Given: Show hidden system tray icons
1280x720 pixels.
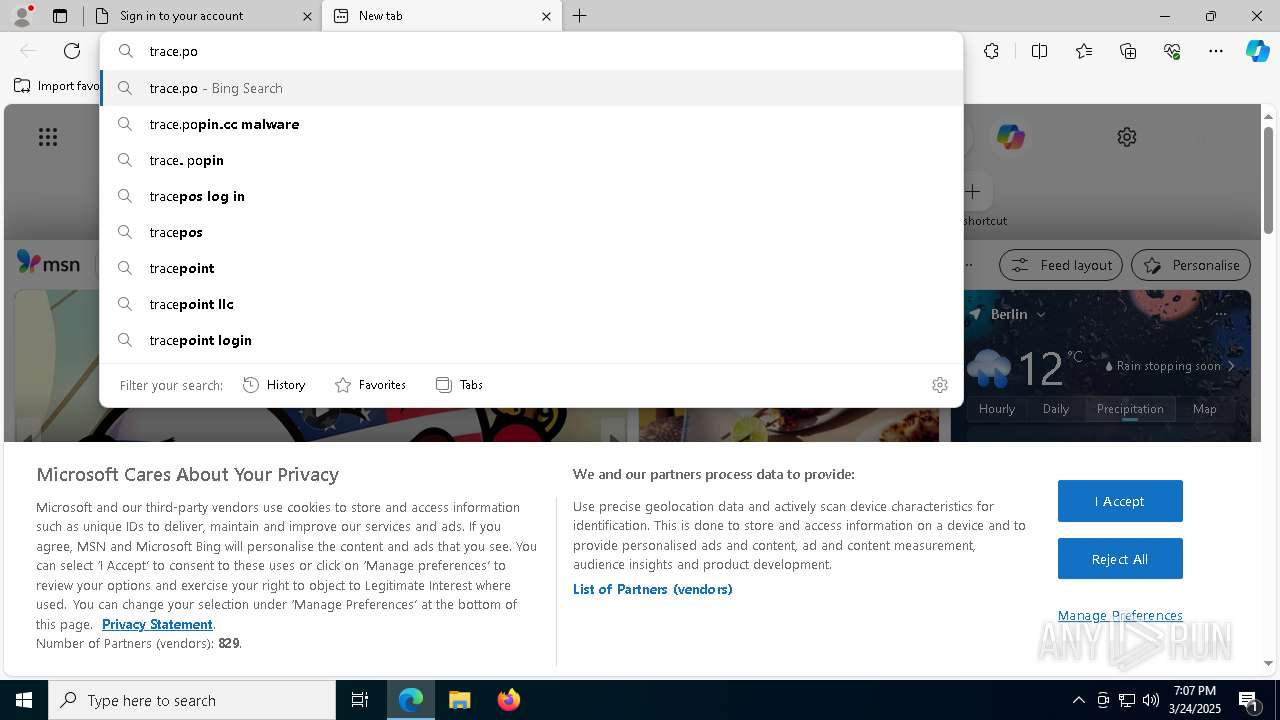Looking at the screenshot, I should pos(1078,700).
